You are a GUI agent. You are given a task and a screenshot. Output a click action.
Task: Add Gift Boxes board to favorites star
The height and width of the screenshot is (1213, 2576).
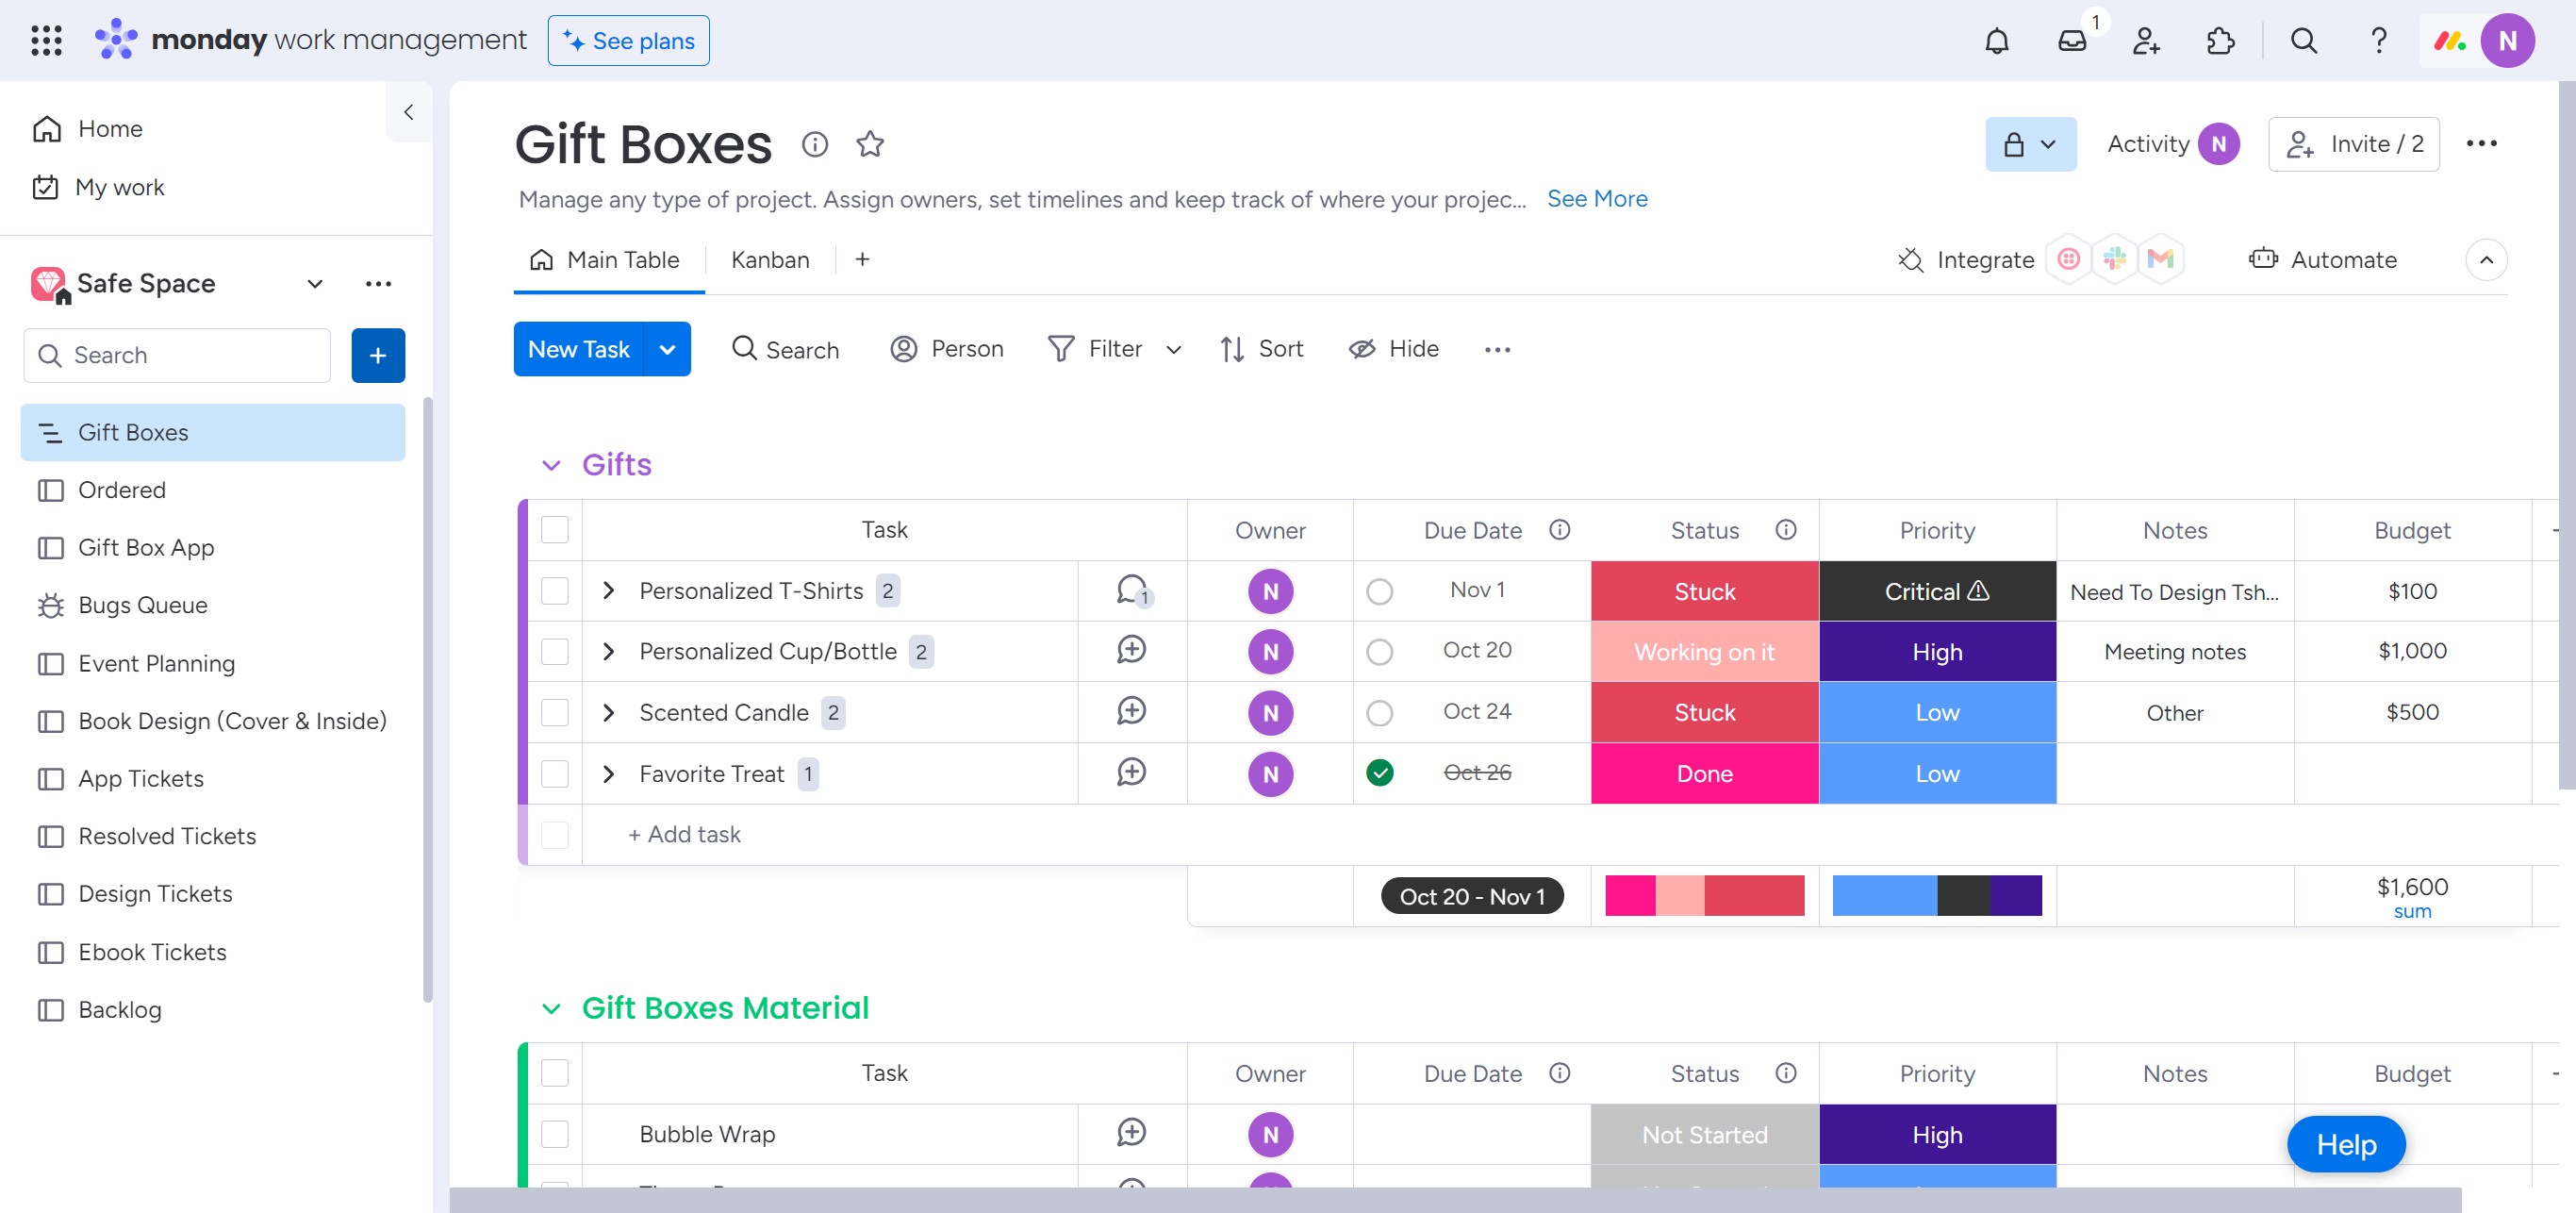tap(869, 144)
